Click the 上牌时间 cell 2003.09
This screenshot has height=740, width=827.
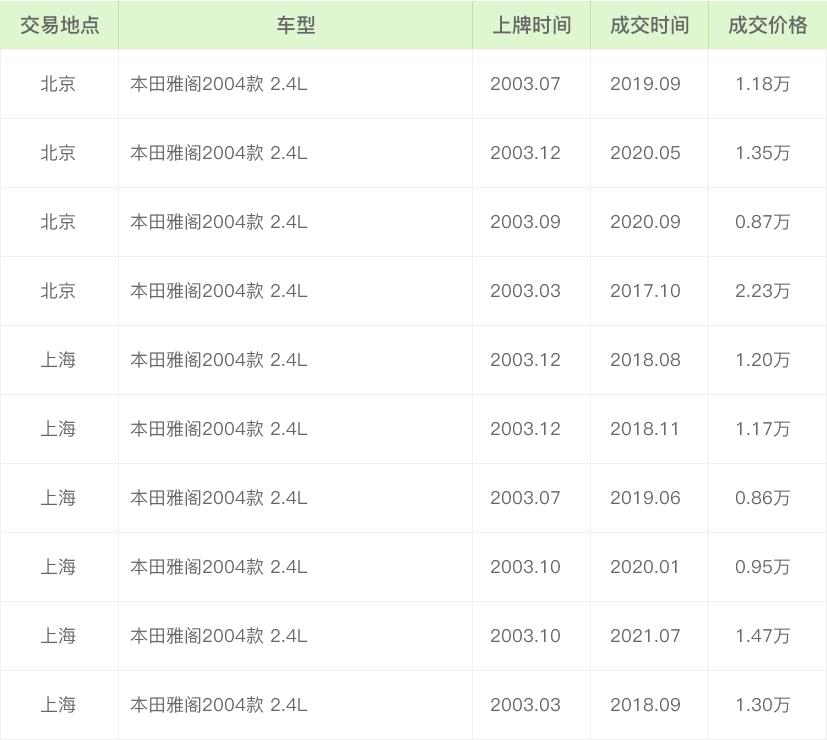point(525,222)
